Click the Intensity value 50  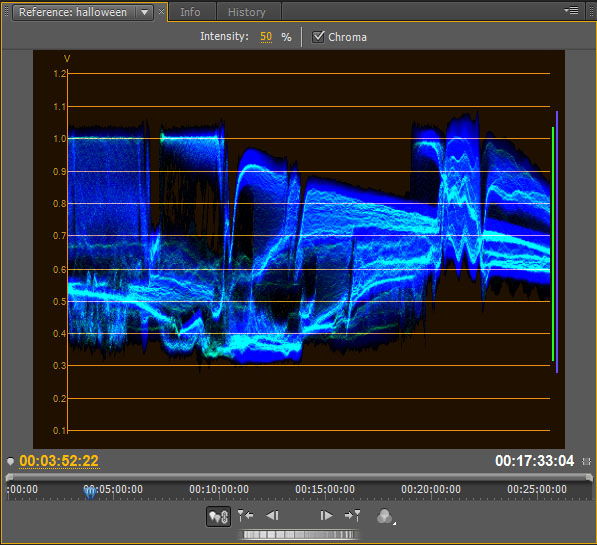tap(266, 37)
